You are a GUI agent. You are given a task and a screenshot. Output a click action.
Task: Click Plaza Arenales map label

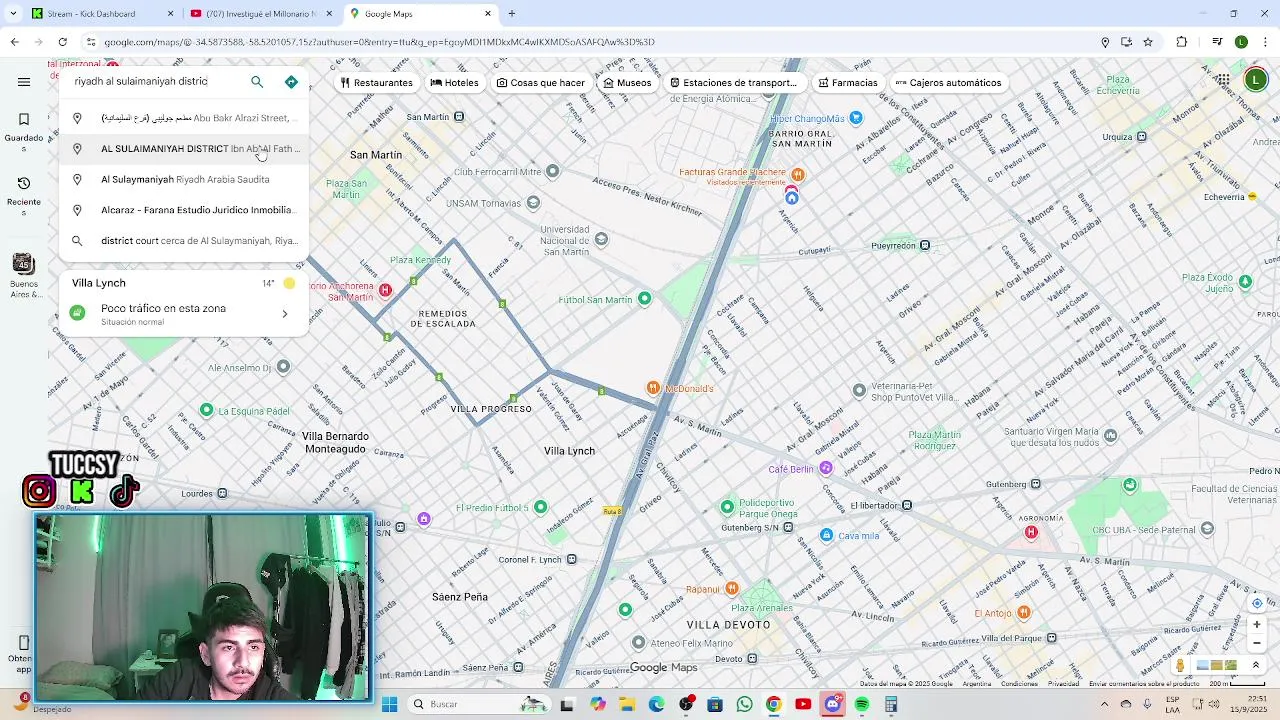pyautogui.click(x=762, y=608)
